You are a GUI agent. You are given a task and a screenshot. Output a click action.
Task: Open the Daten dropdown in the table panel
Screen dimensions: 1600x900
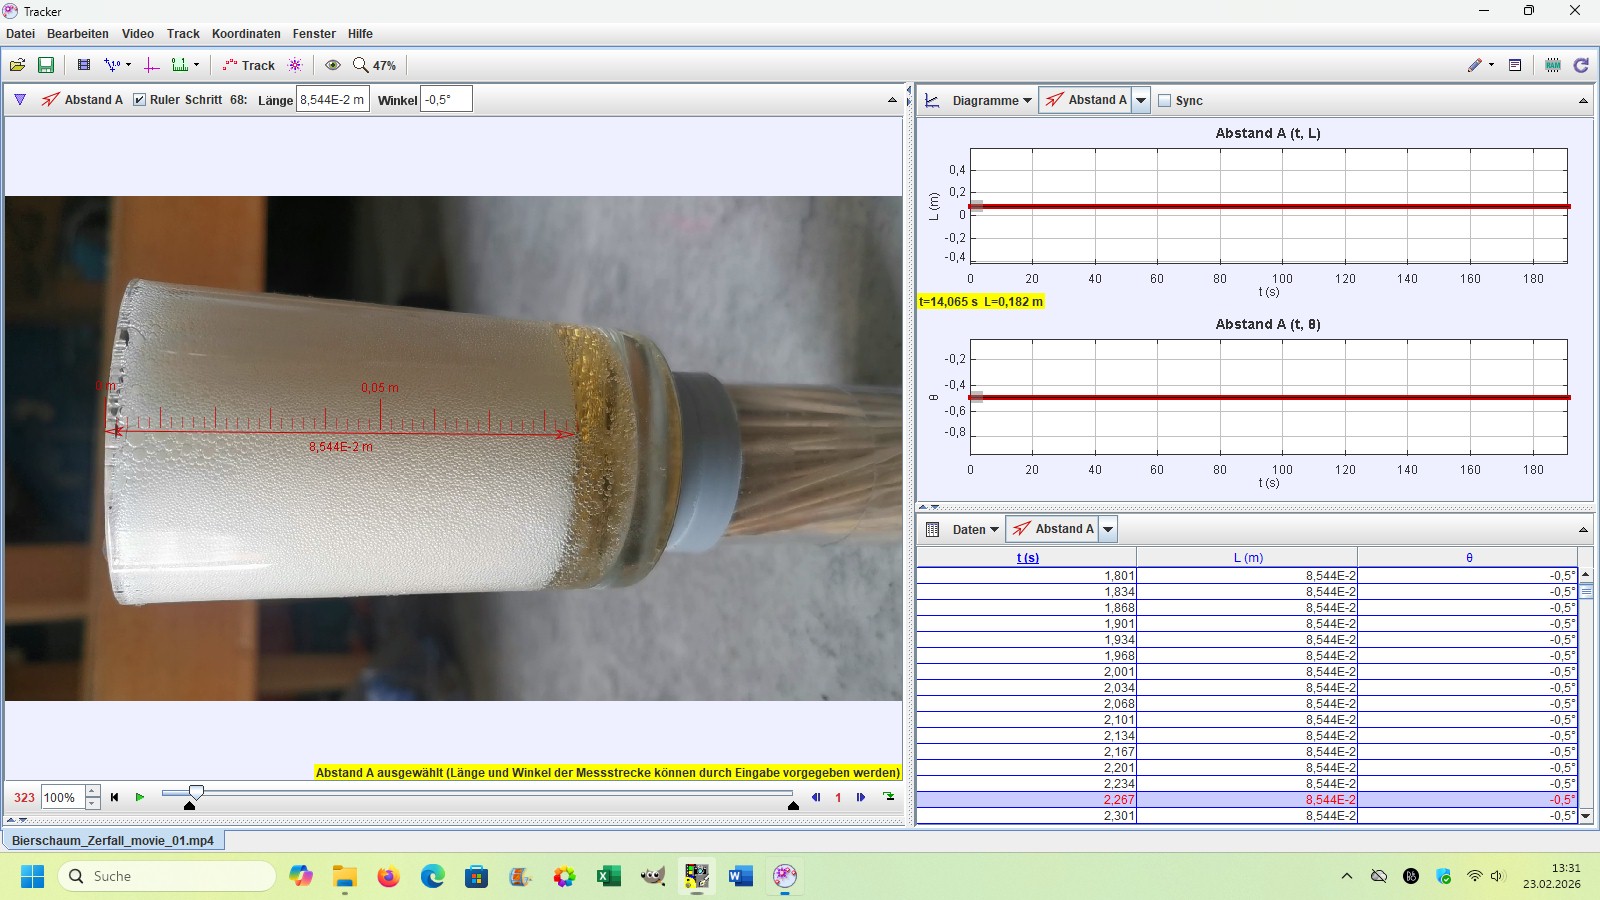[x=974, y=529]
